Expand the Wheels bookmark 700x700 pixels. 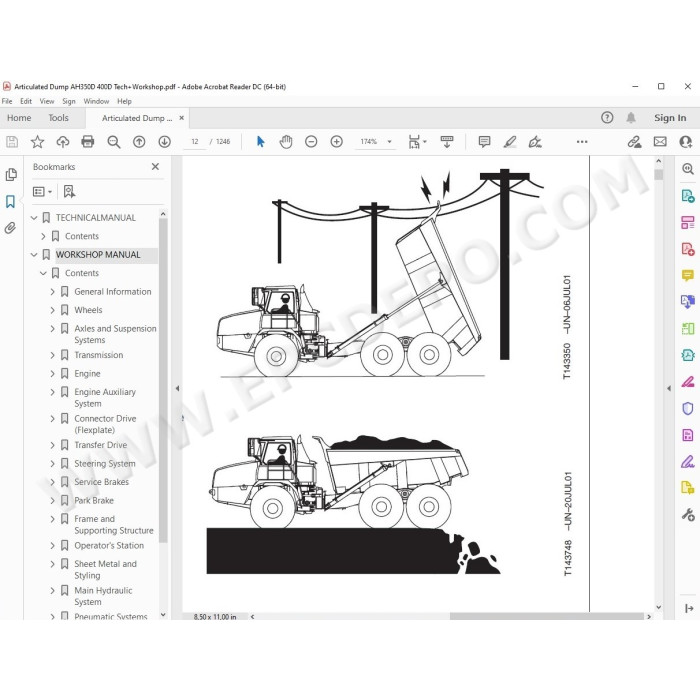tap(53, 310)
